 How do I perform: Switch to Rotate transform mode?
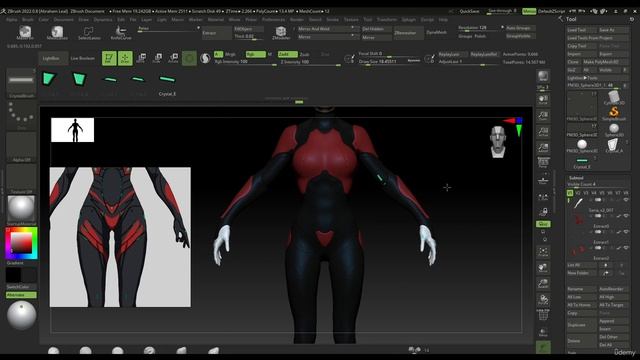(173, 58)
